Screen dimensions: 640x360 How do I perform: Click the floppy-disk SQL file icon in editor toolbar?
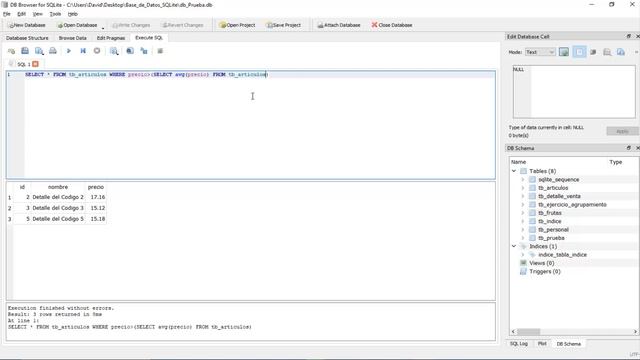pyautogui.click(x=25, y=51)
